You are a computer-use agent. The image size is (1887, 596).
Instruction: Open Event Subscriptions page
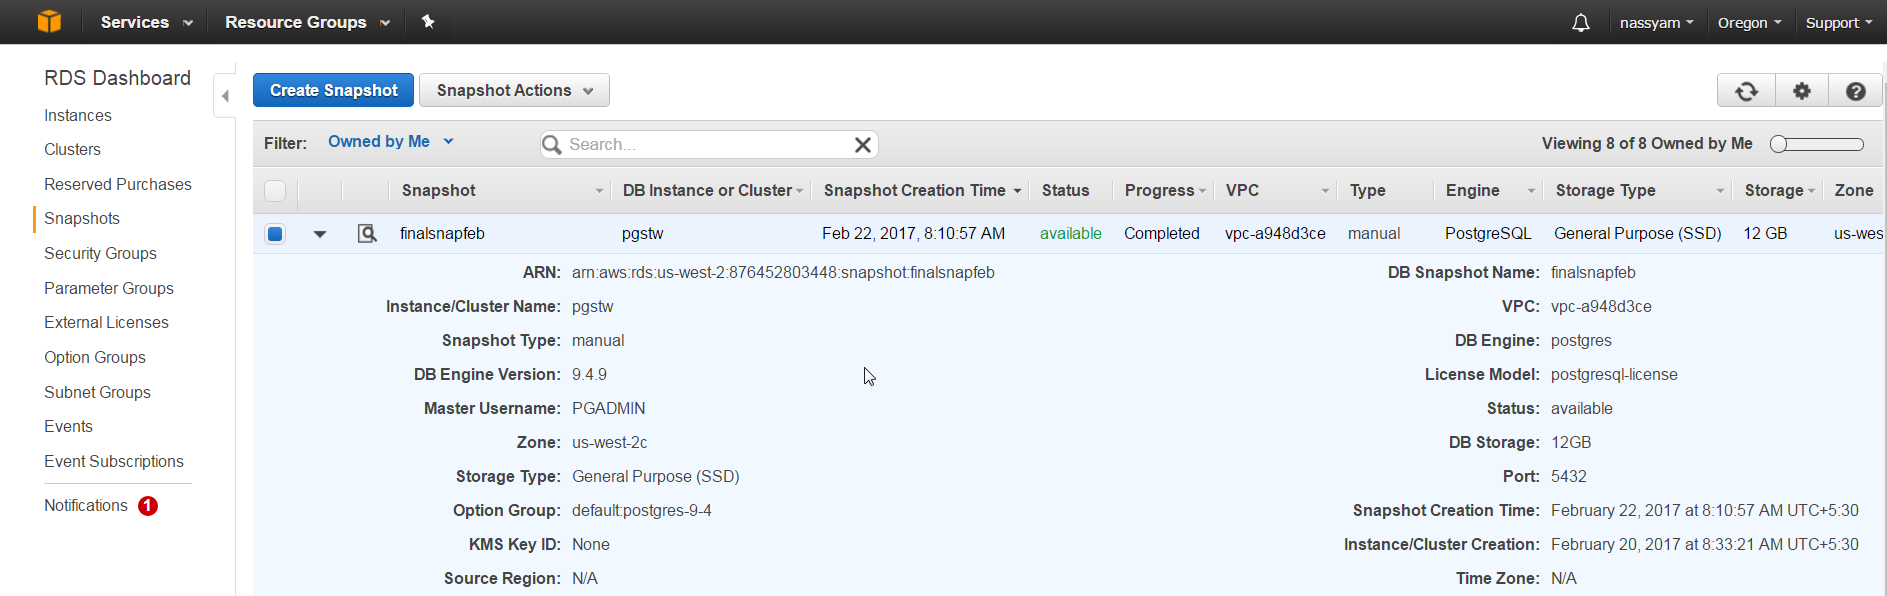(114, 462)
